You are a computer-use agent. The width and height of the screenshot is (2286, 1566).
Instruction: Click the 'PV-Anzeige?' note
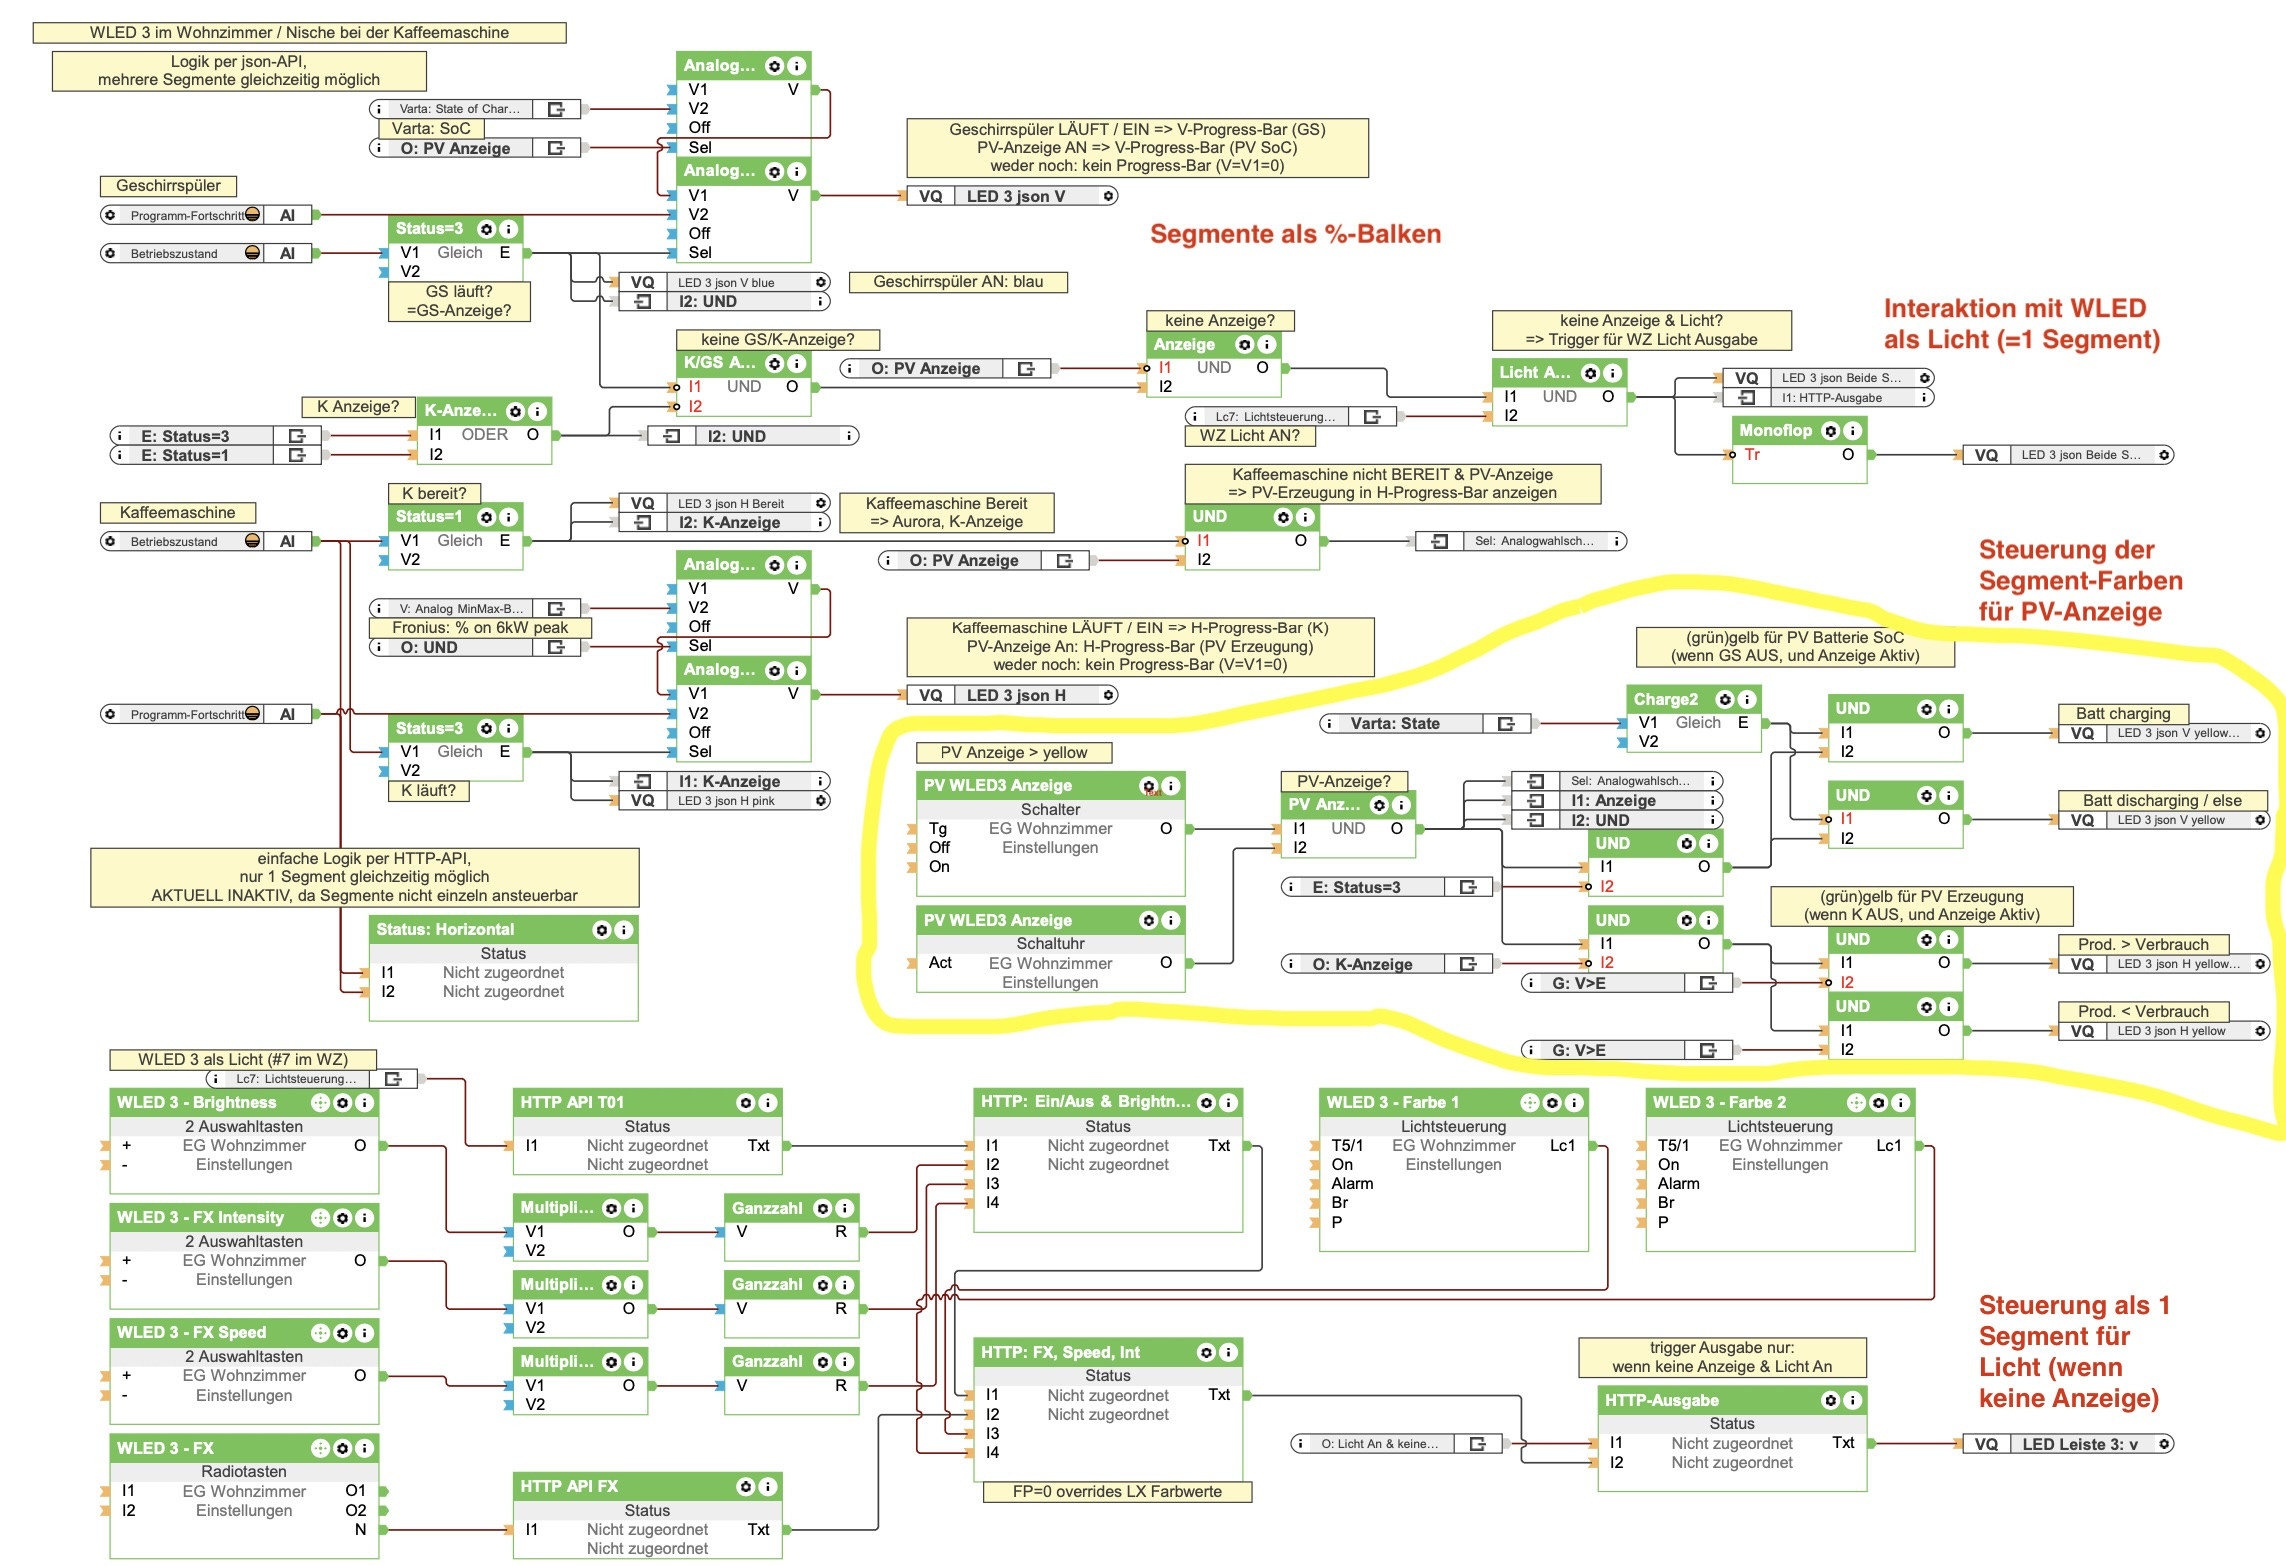click(x=1344, y=782)
